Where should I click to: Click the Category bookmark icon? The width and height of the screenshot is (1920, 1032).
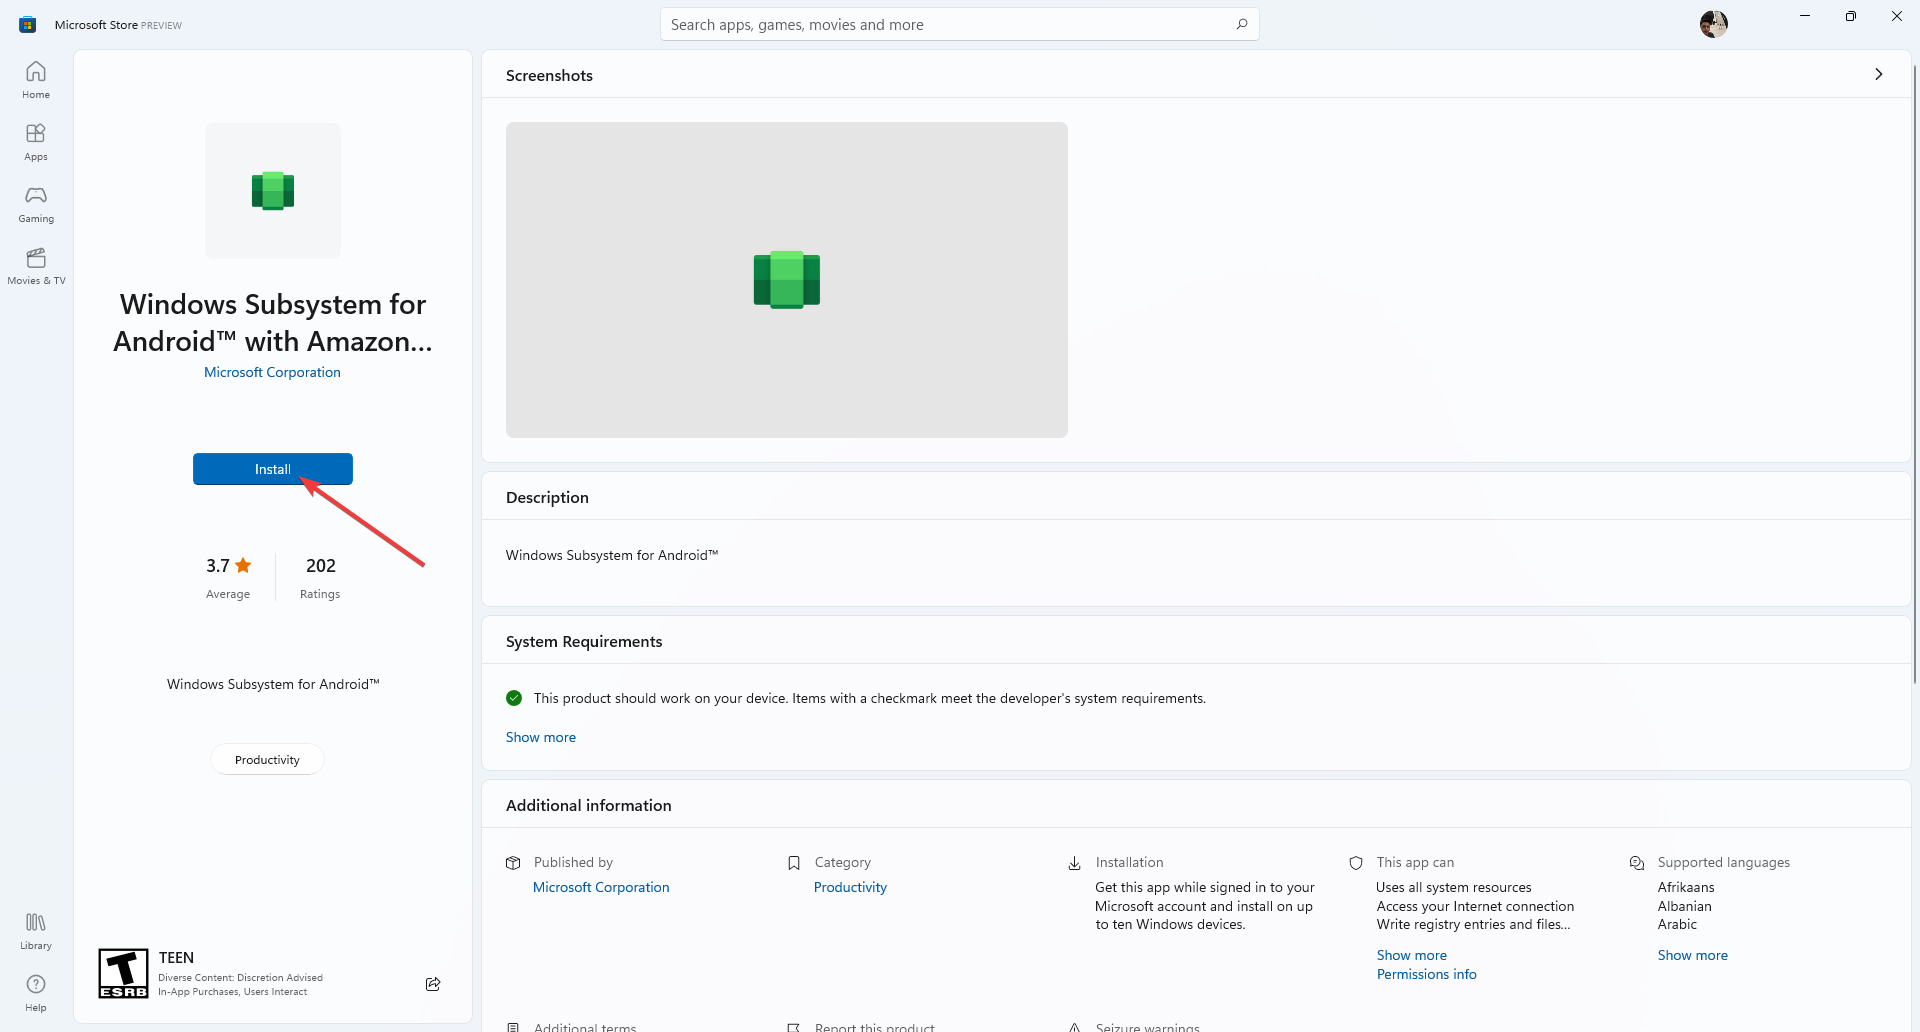794,863
